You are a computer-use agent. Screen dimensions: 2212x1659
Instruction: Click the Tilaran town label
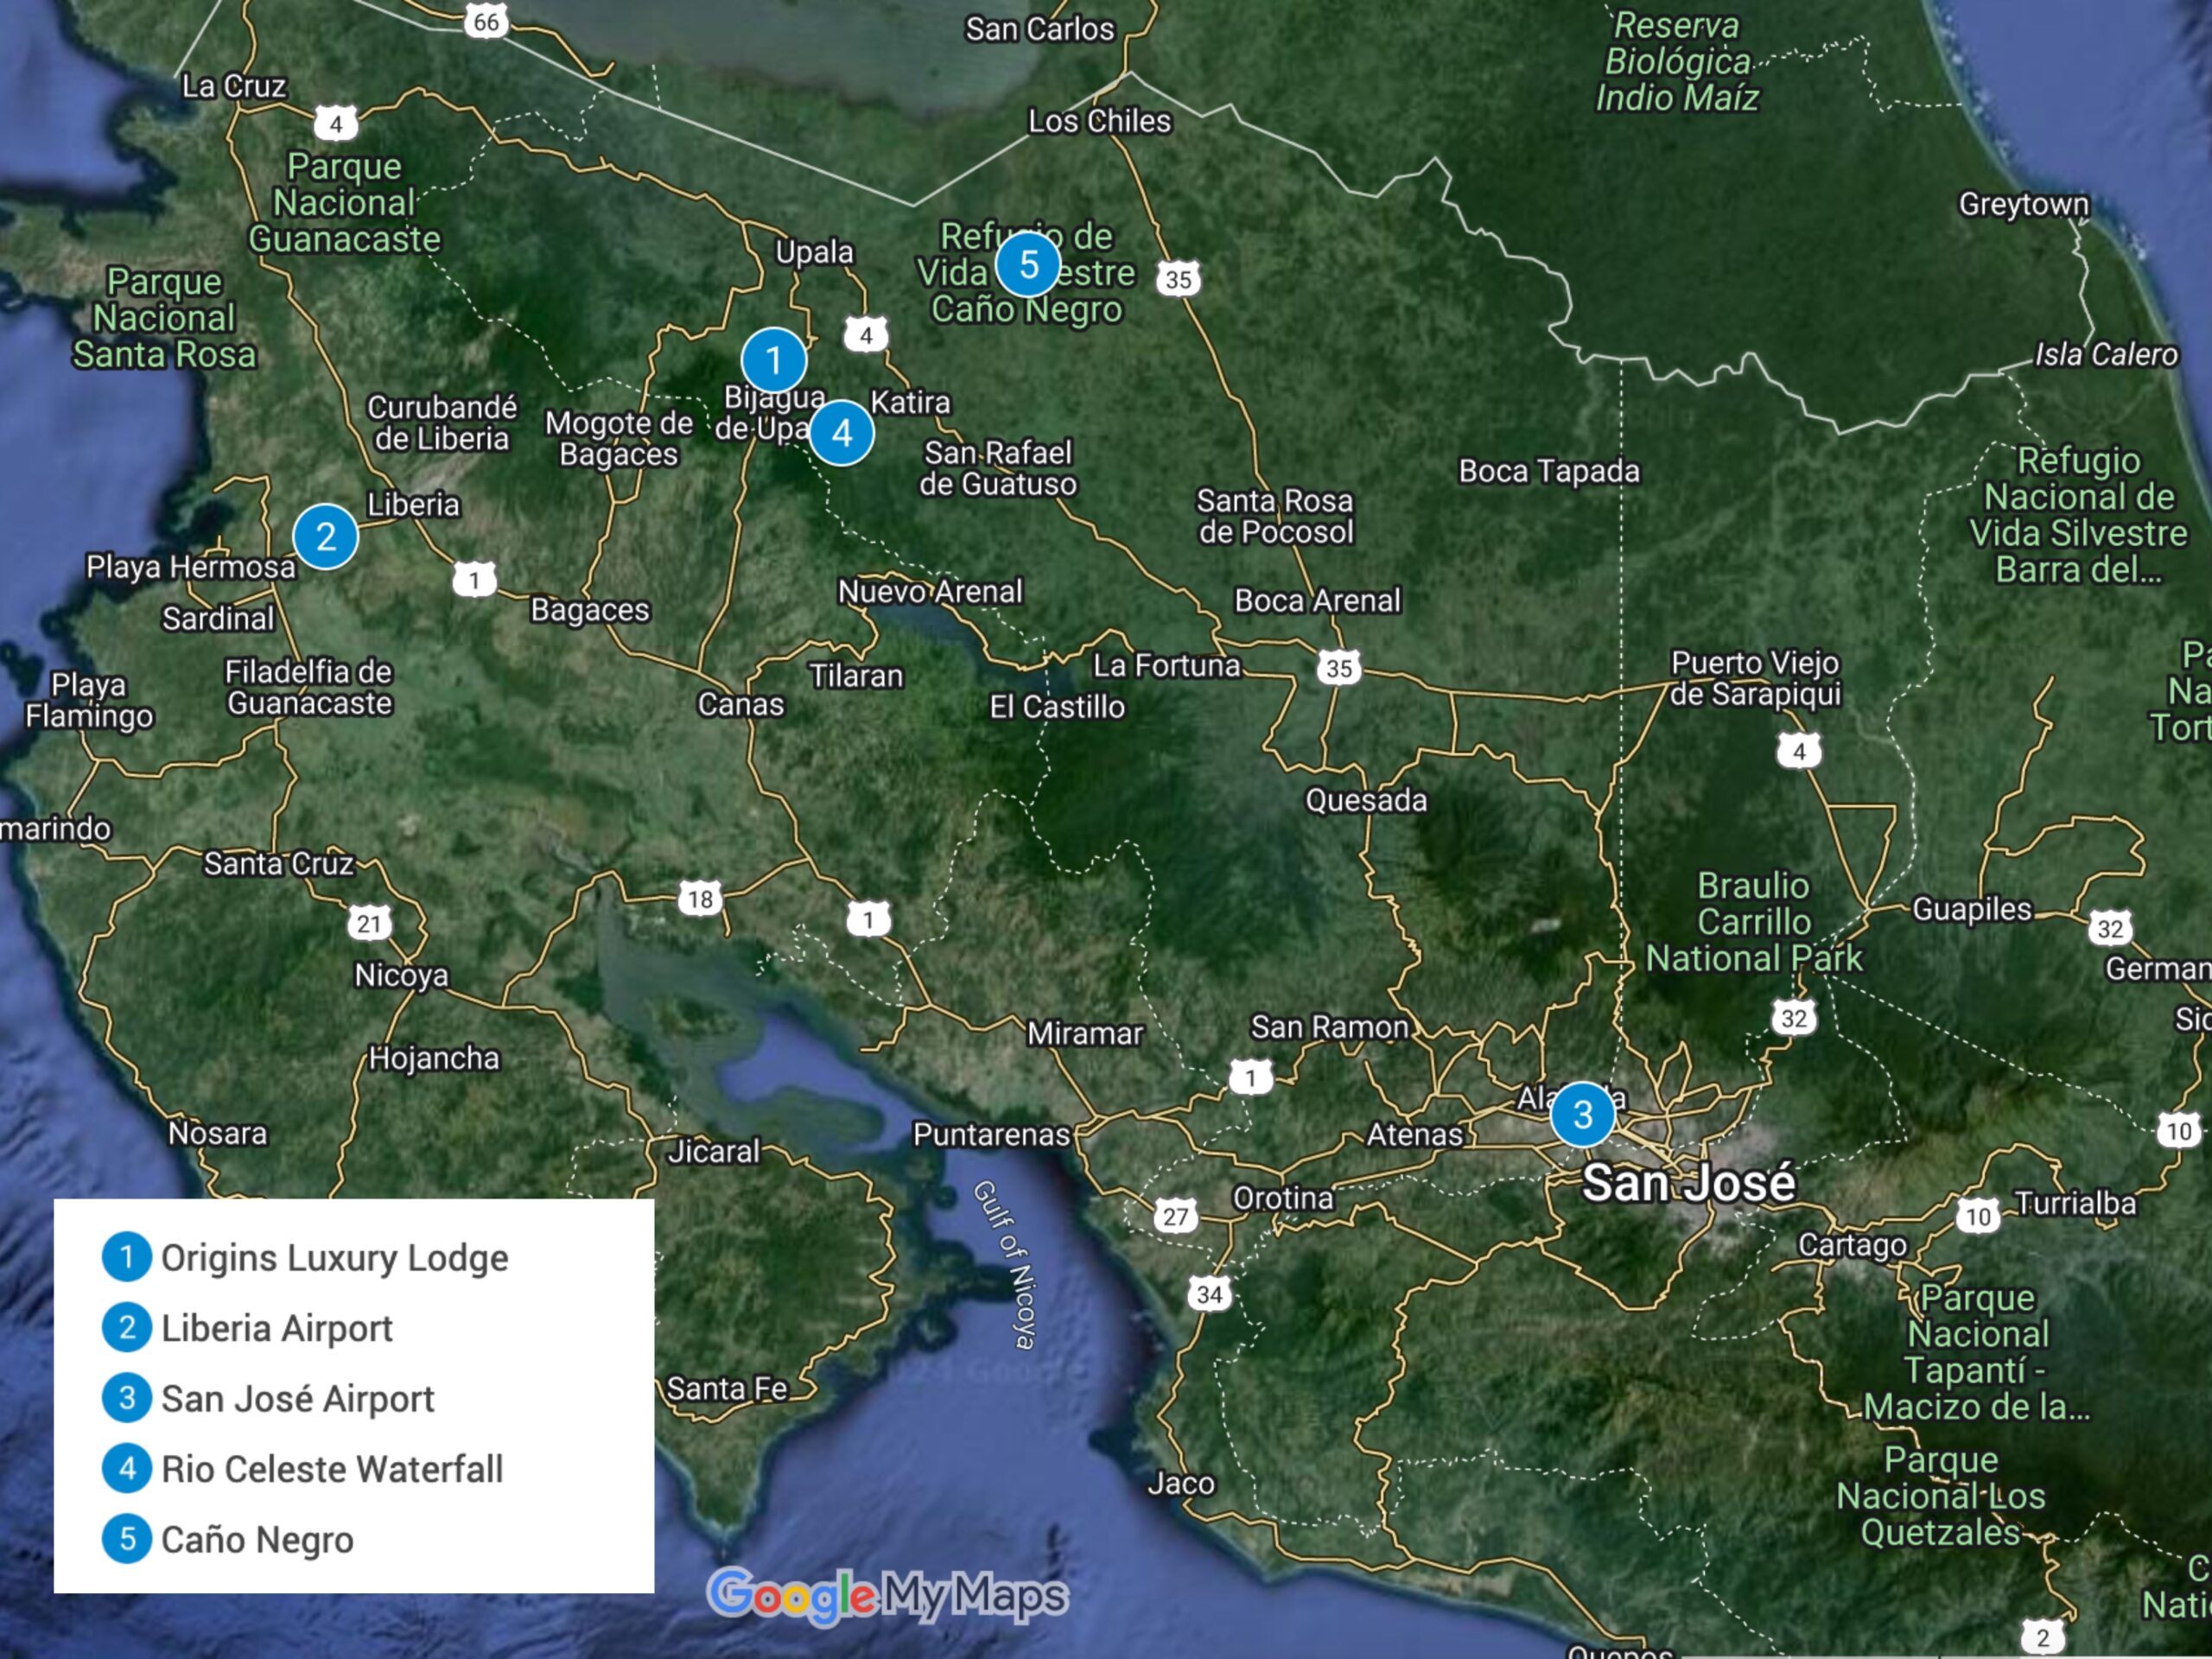[856, 676]
